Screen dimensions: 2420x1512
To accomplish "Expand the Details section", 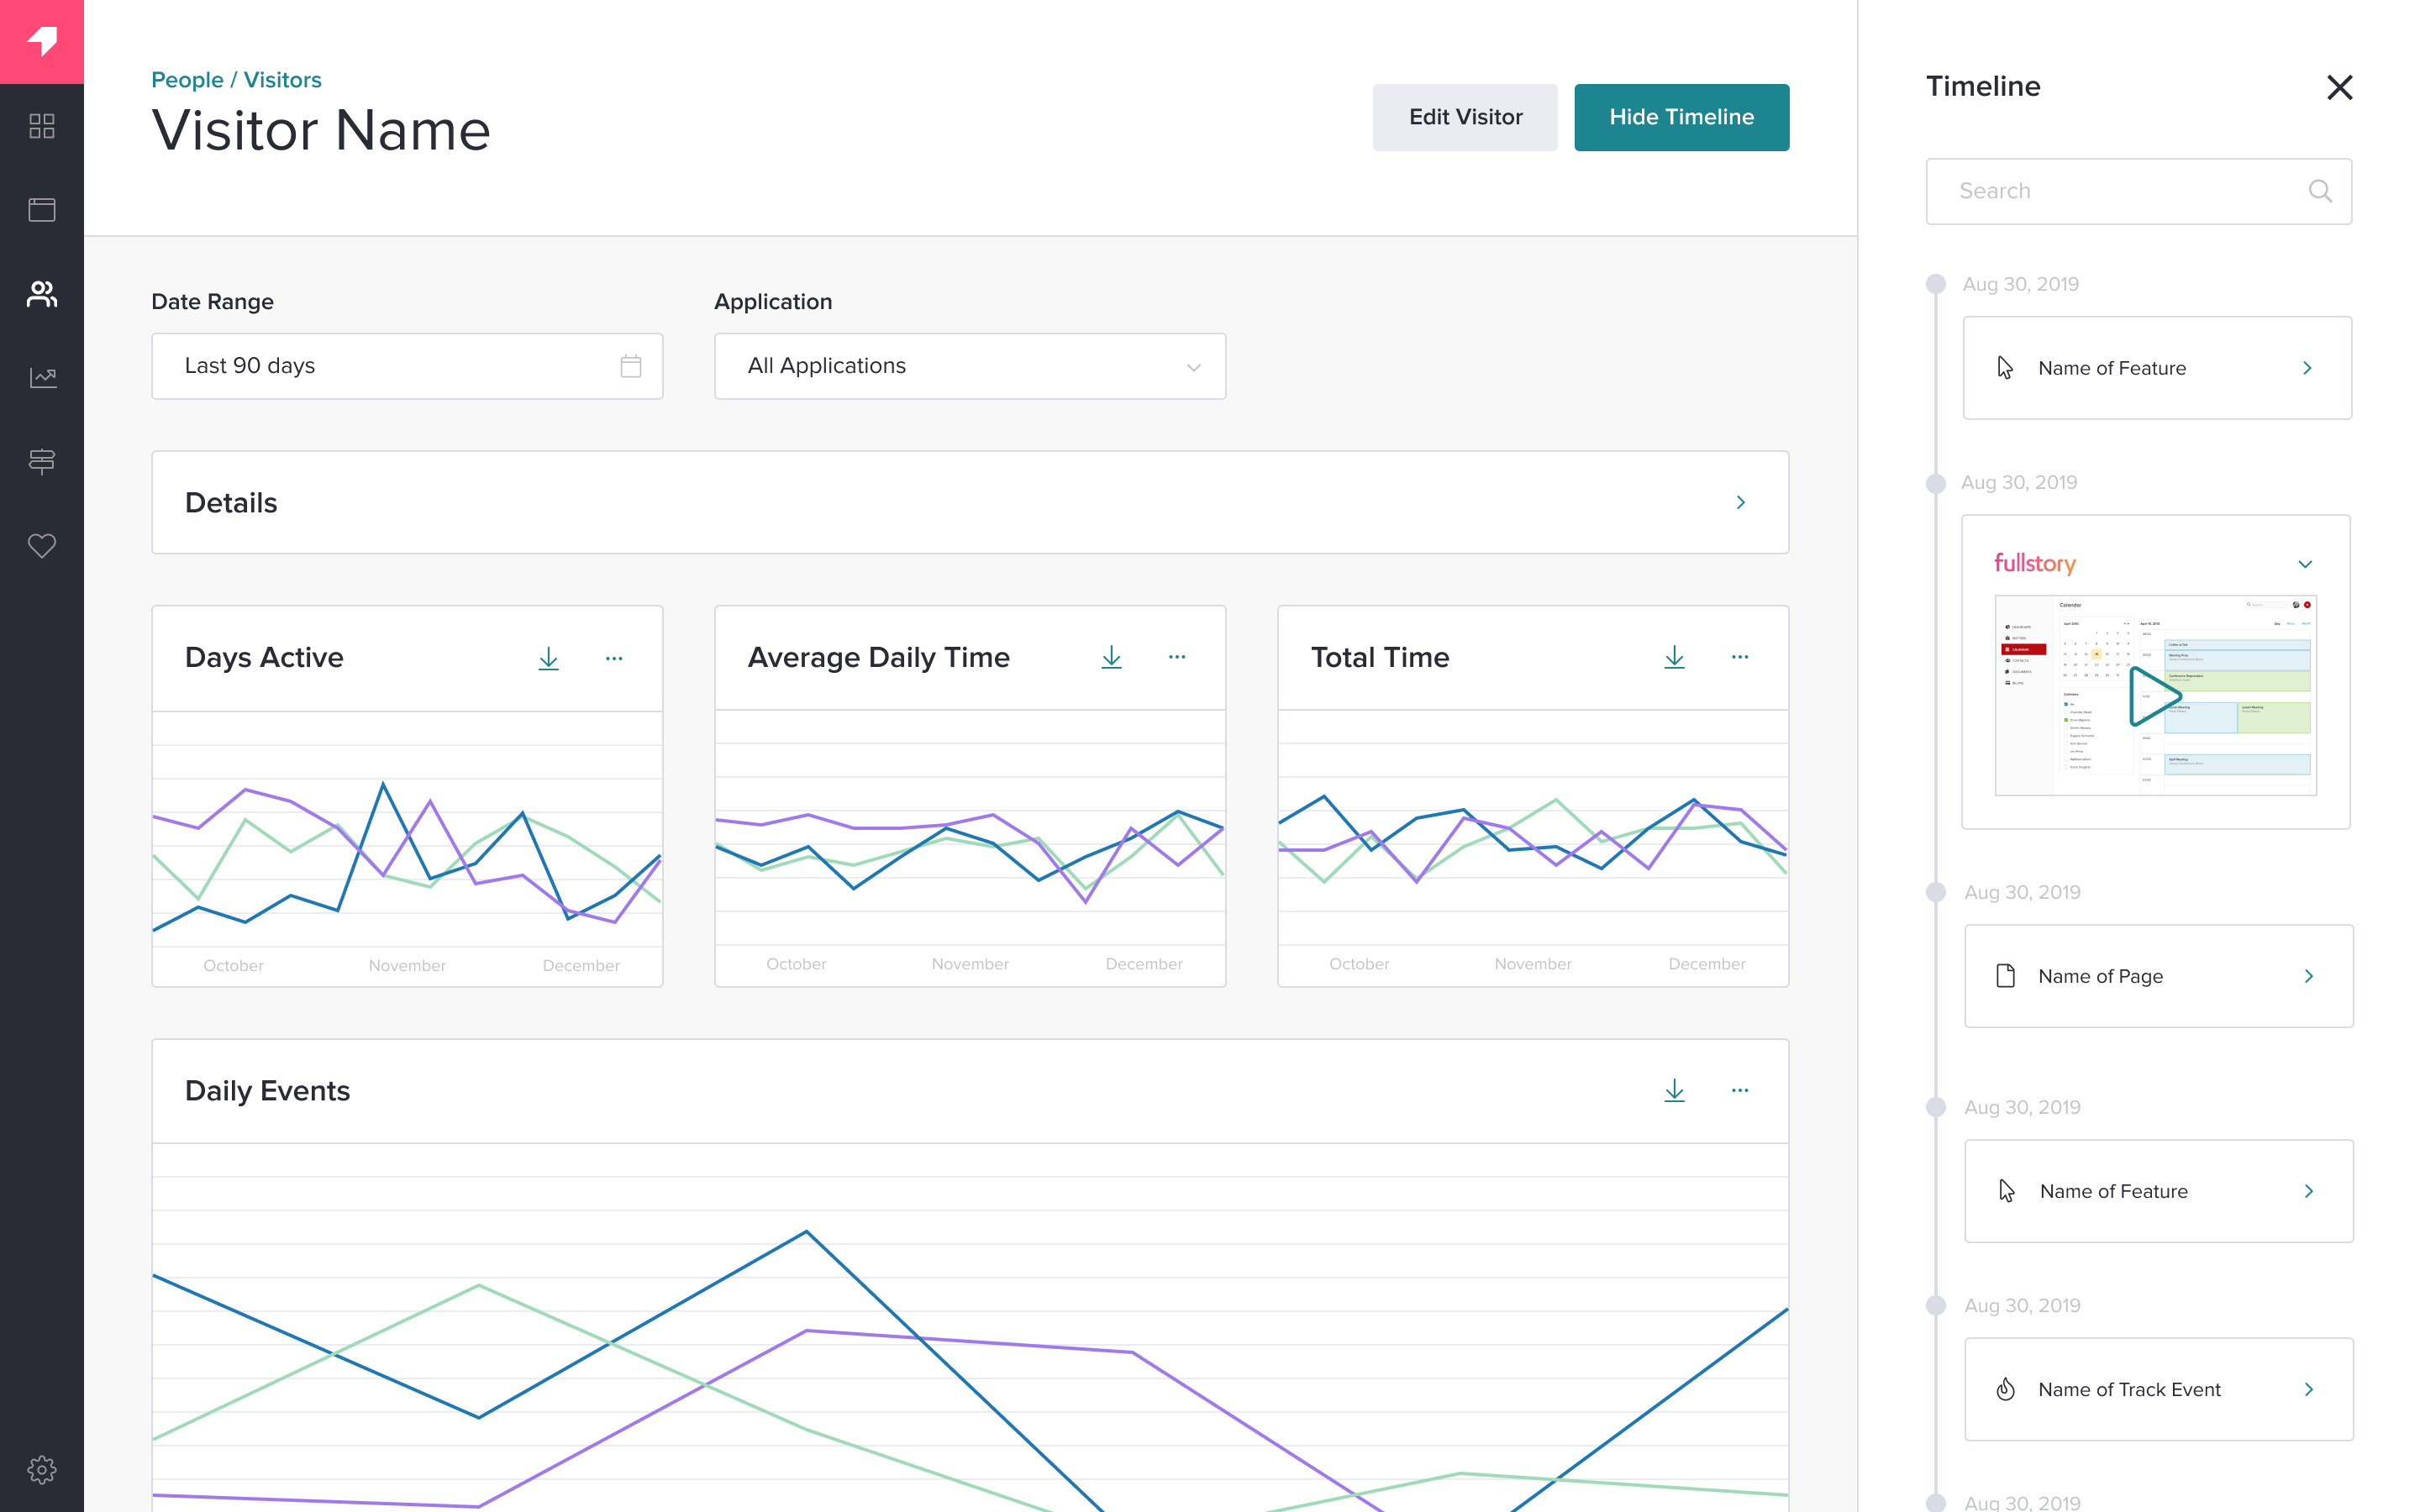I will click(1739, 502).
